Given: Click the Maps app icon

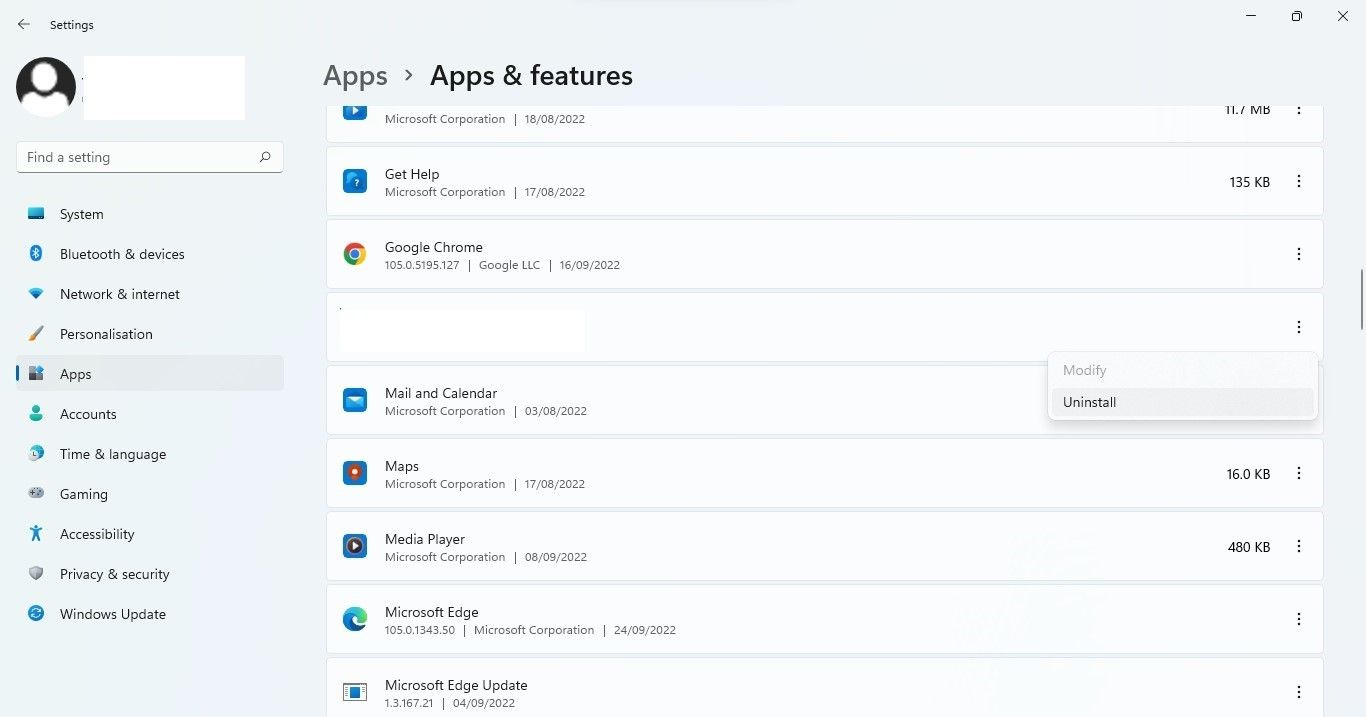Looking at the screenshot, I should 355,473.
